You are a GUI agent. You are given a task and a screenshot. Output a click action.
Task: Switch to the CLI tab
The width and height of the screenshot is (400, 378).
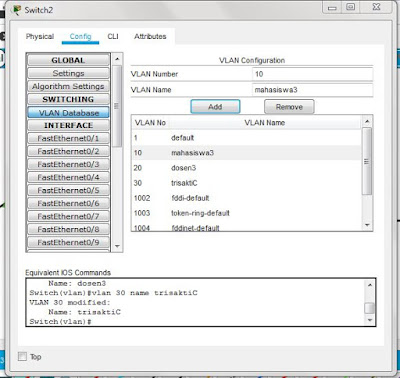click(x=113, y=37)
